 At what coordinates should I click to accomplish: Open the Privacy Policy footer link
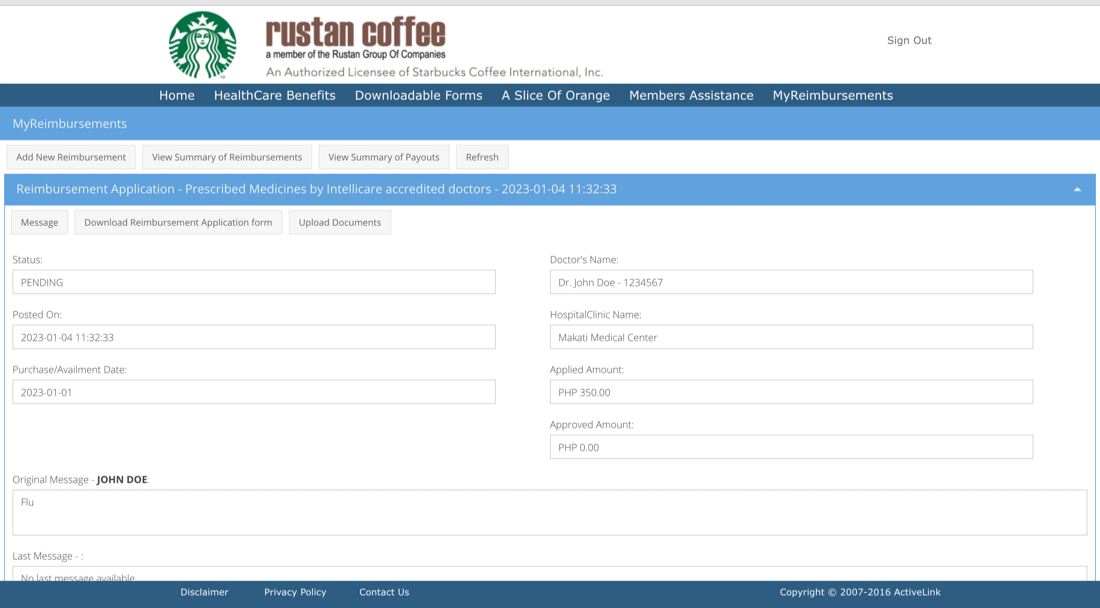(295, 592)
